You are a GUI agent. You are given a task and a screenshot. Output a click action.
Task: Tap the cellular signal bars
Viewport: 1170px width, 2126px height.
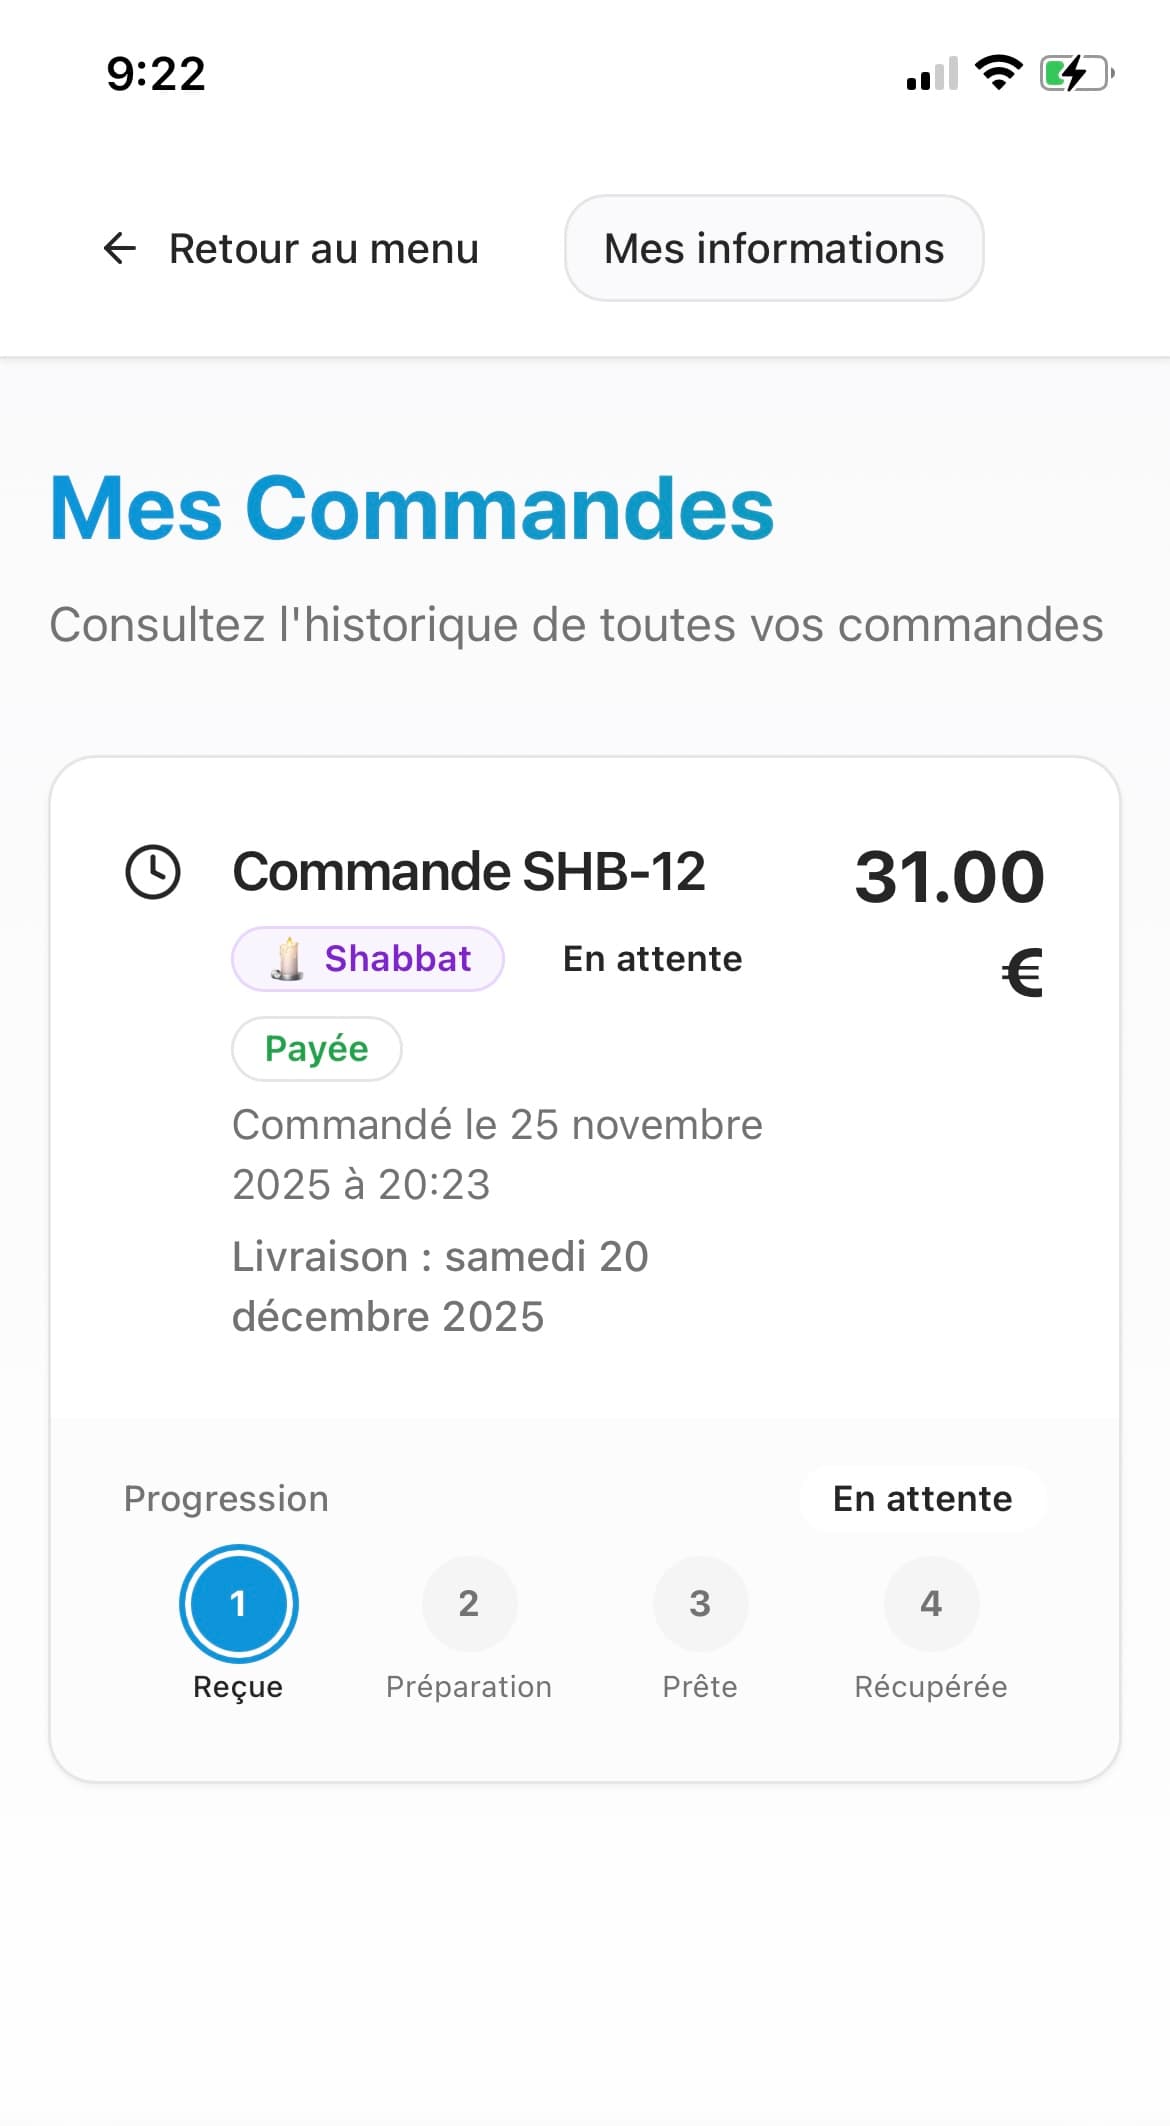[x=932, y=74]
